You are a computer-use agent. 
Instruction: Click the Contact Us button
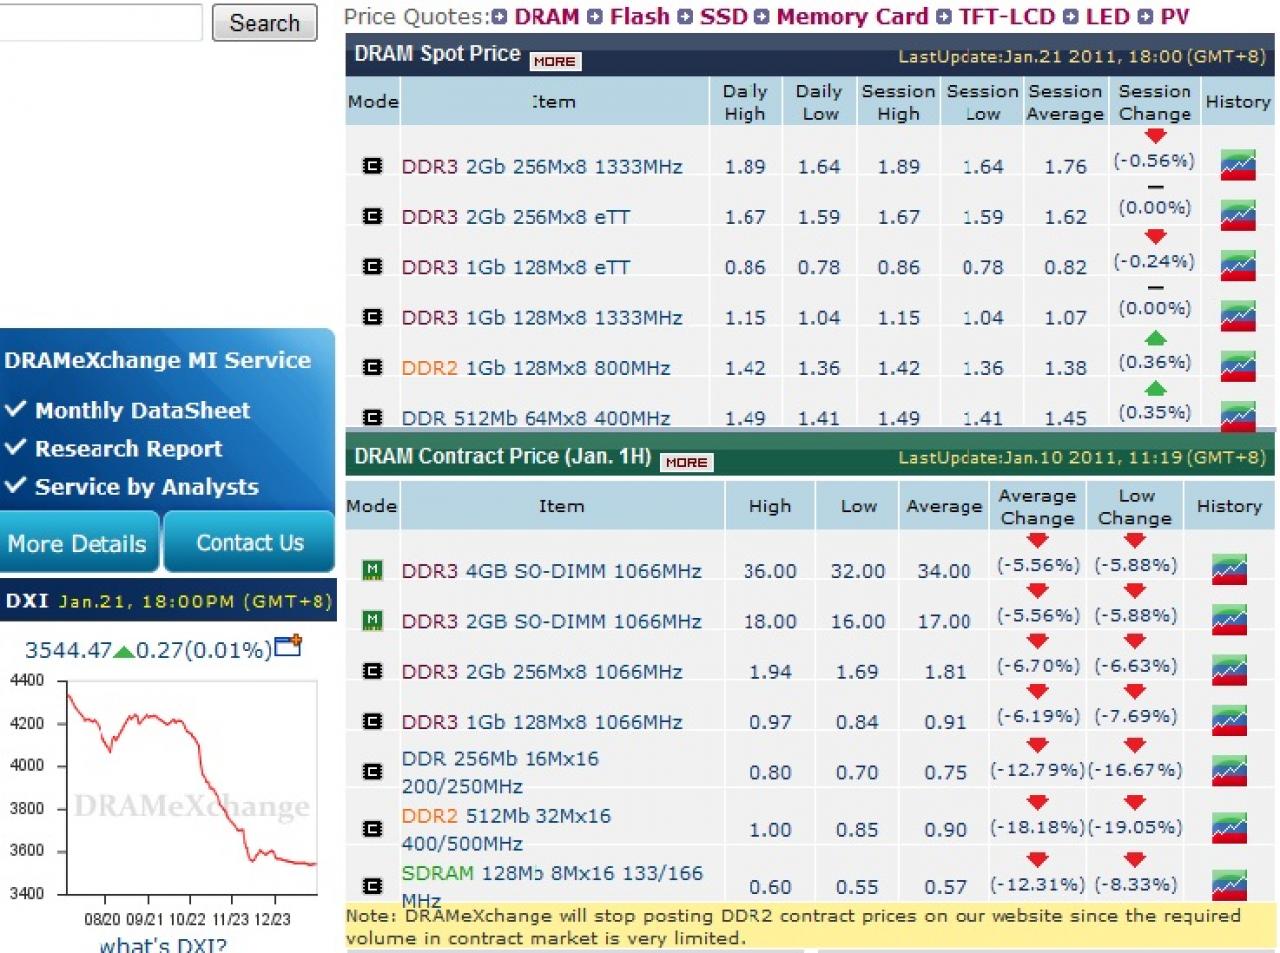pos(249,543)
